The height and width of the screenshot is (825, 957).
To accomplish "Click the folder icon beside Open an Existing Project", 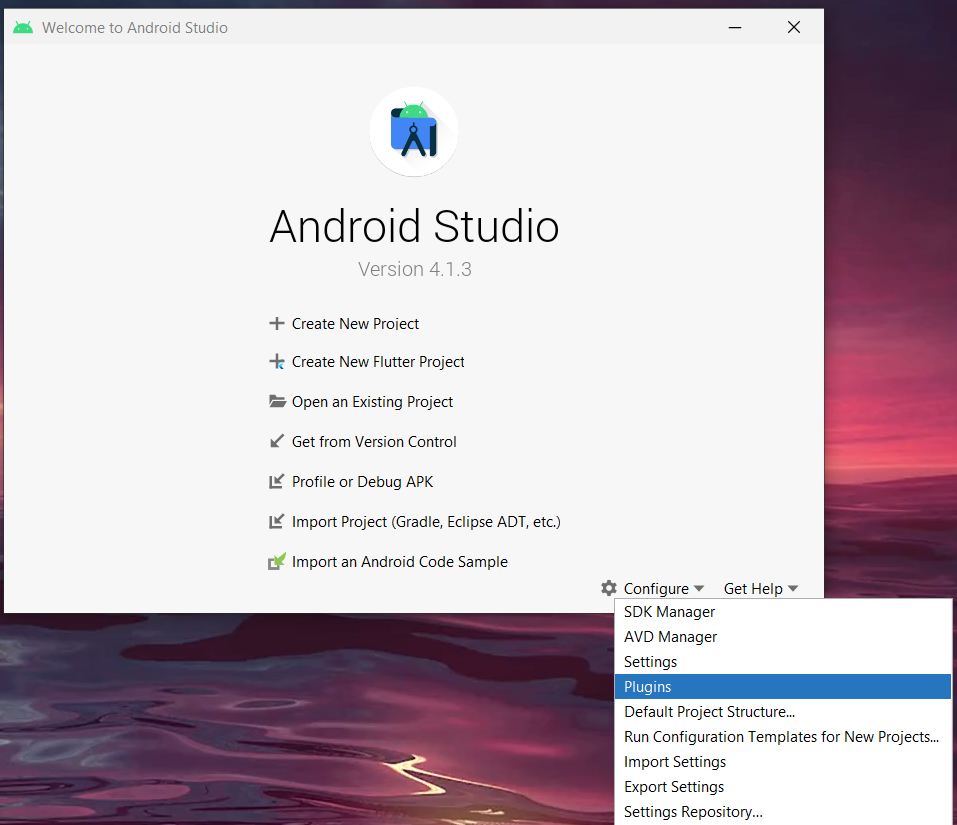I will click(x=277, y=402).
